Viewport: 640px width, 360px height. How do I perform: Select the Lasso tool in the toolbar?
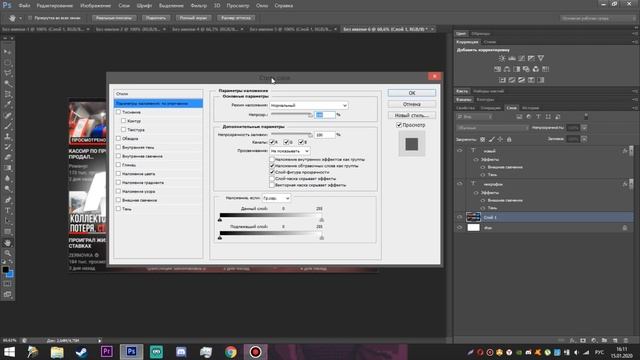pos(7,73)
